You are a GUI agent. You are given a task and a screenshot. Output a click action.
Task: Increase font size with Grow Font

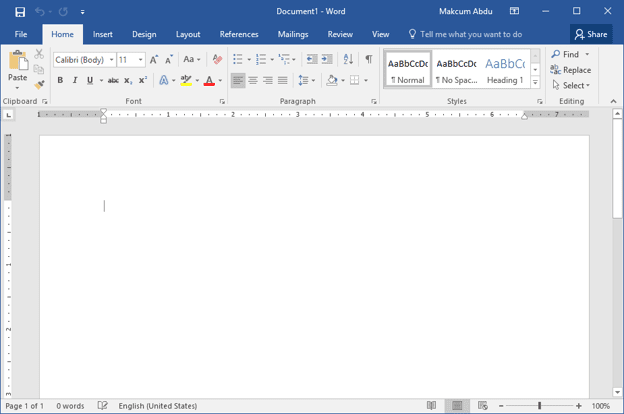(x=154, y=60)
